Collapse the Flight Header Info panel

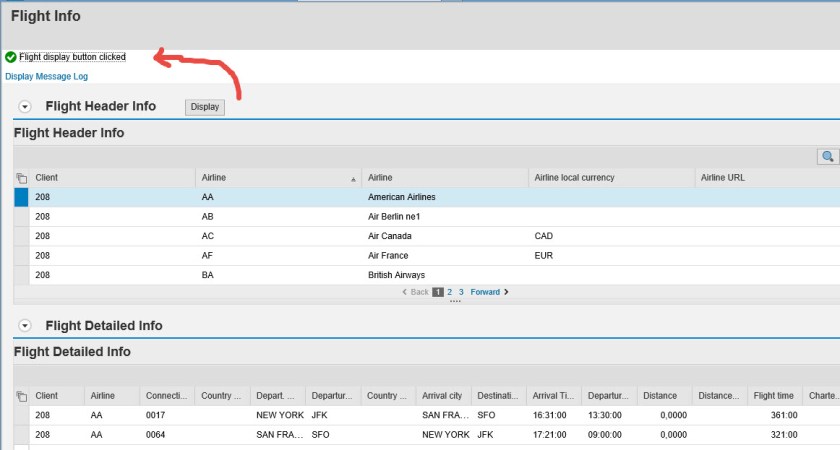click(x=25, y=106)
